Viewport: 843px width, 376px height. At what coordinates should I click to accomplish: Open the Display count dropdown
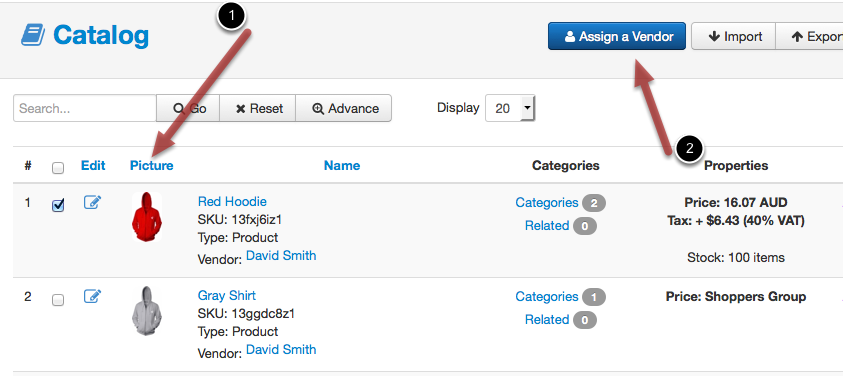click(510, 108)
